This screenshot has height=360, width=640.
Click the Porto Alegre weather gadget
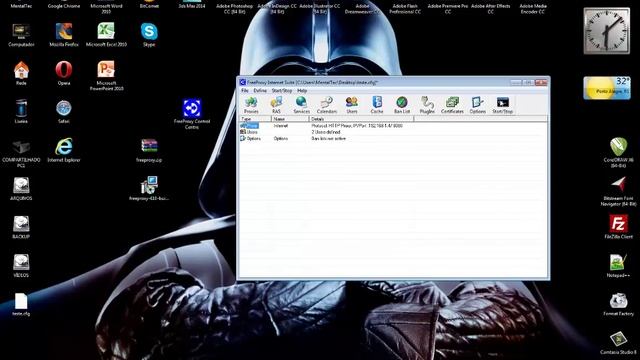tap(607, 88)
